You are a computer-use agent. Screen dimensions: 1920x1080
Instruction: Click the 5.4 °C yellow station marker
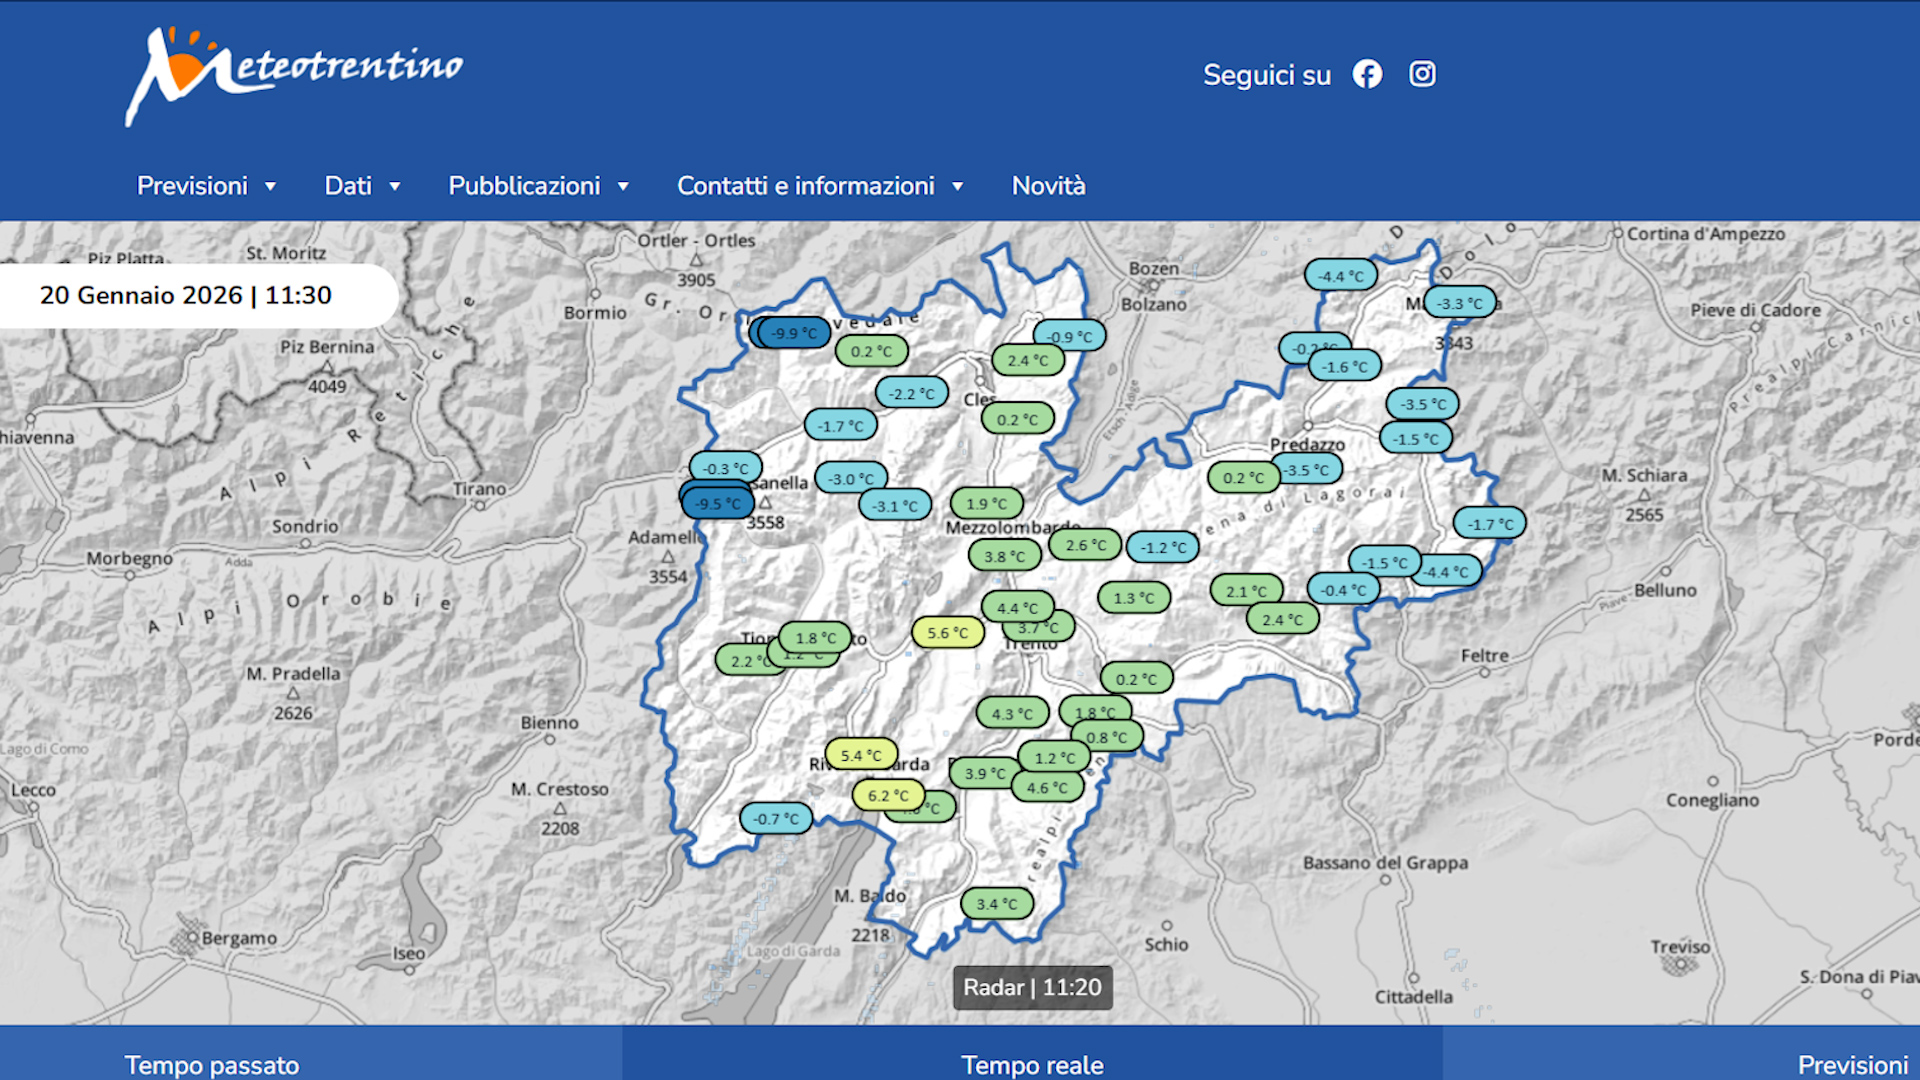click(860, 755)
